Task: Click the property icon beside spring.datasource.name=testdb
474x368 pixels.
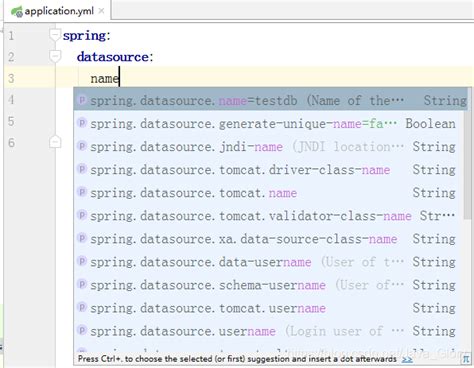Action: [x=82, y=100]
